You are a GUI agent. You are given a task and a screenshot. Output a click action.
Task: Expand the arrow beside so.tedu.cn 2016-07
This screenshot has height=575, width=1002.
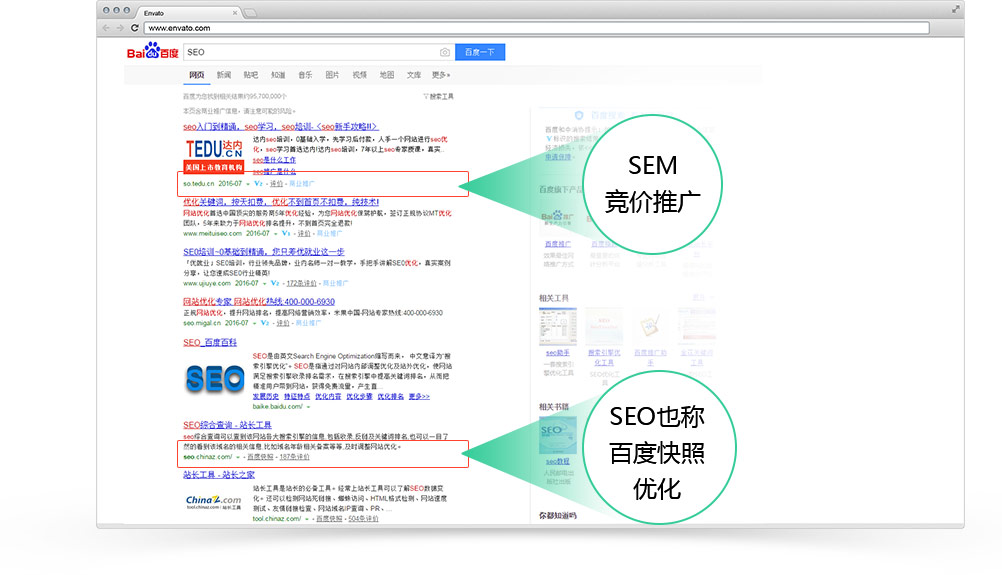click(248, 184)
